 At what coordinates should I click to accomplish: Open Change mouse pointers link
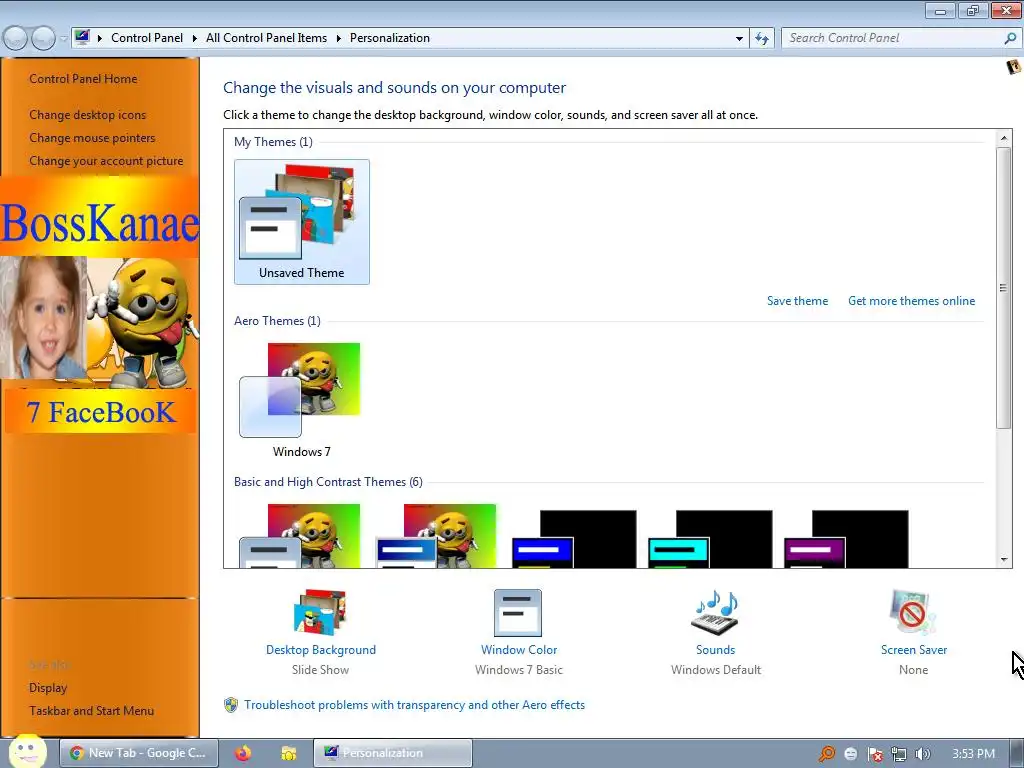(92, 138)
